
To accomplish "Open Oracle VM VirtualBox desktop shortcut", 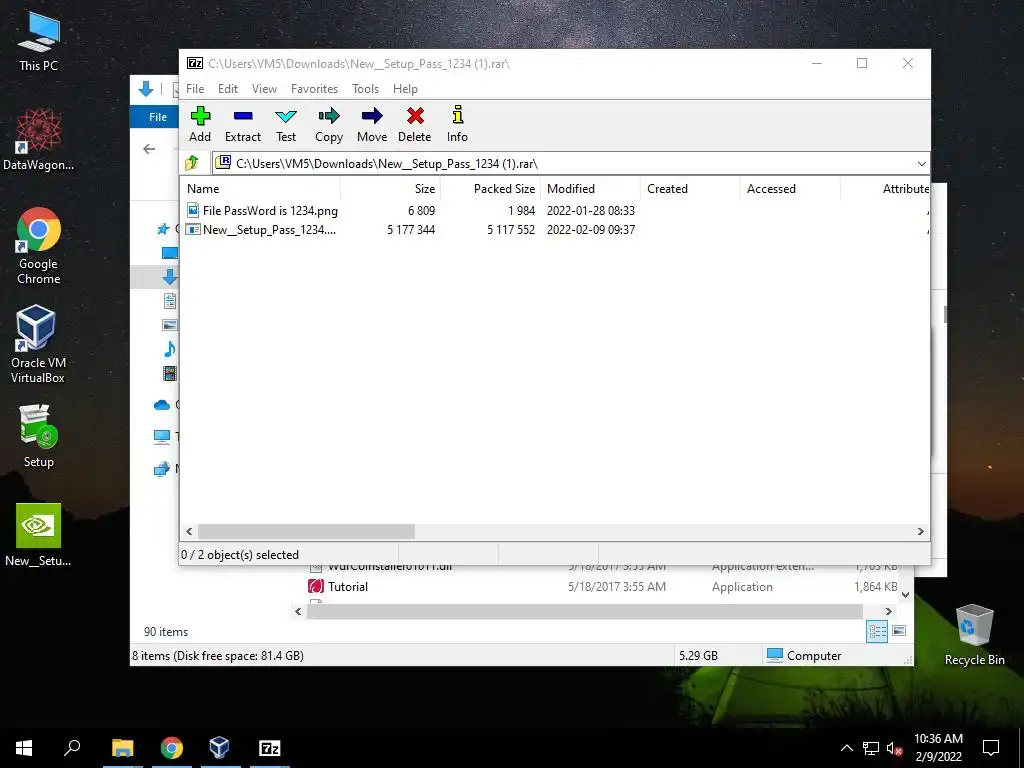I will pos(37,344).
